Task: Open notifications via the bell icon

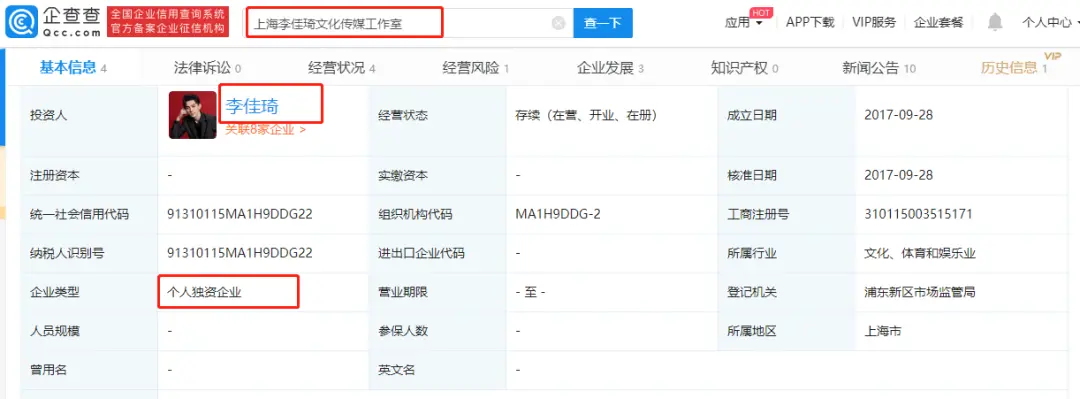Action: pos(995,22)
